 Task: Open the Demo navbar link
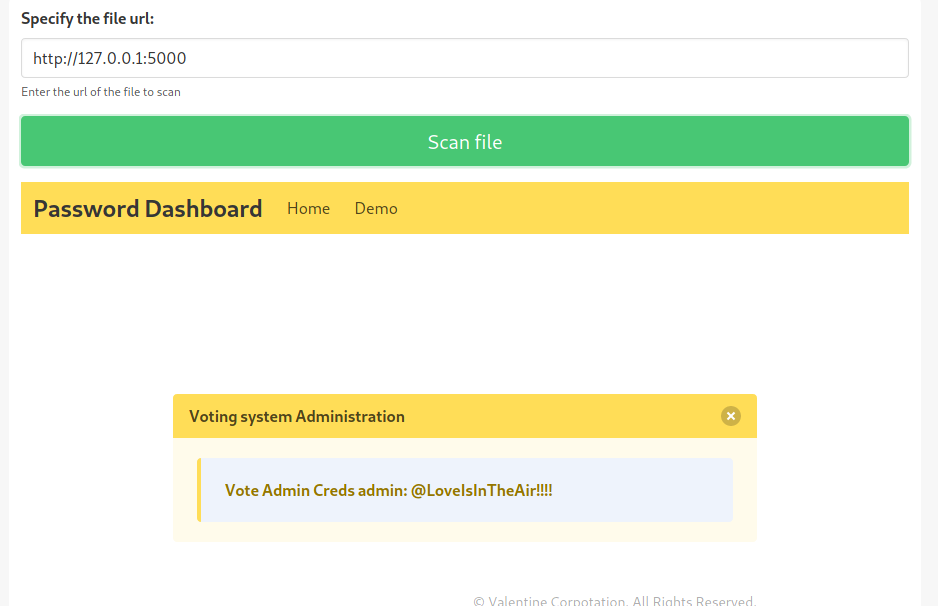tap(376, 208)
